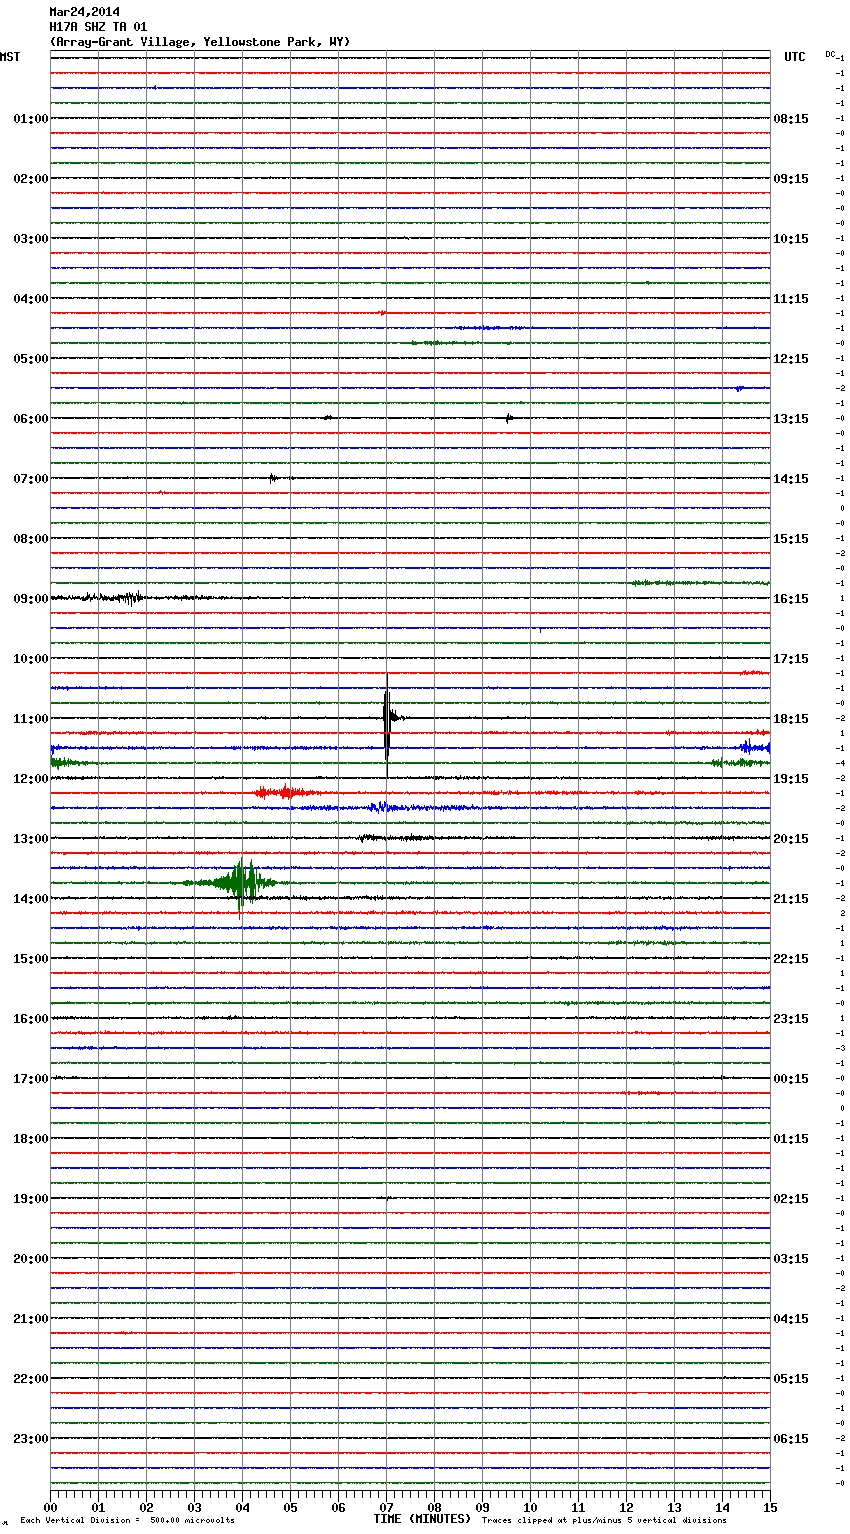Select the 20:00 MST time label
The image size is (850, 1534).
[x=31, y=1259]
